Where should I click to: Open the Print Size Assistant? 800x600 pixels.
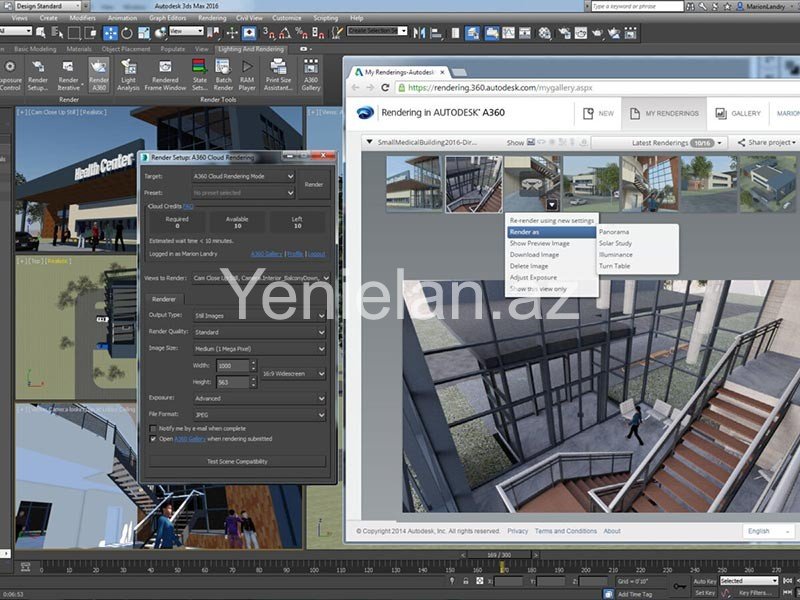pyautogui.click(x=278, y=74)
